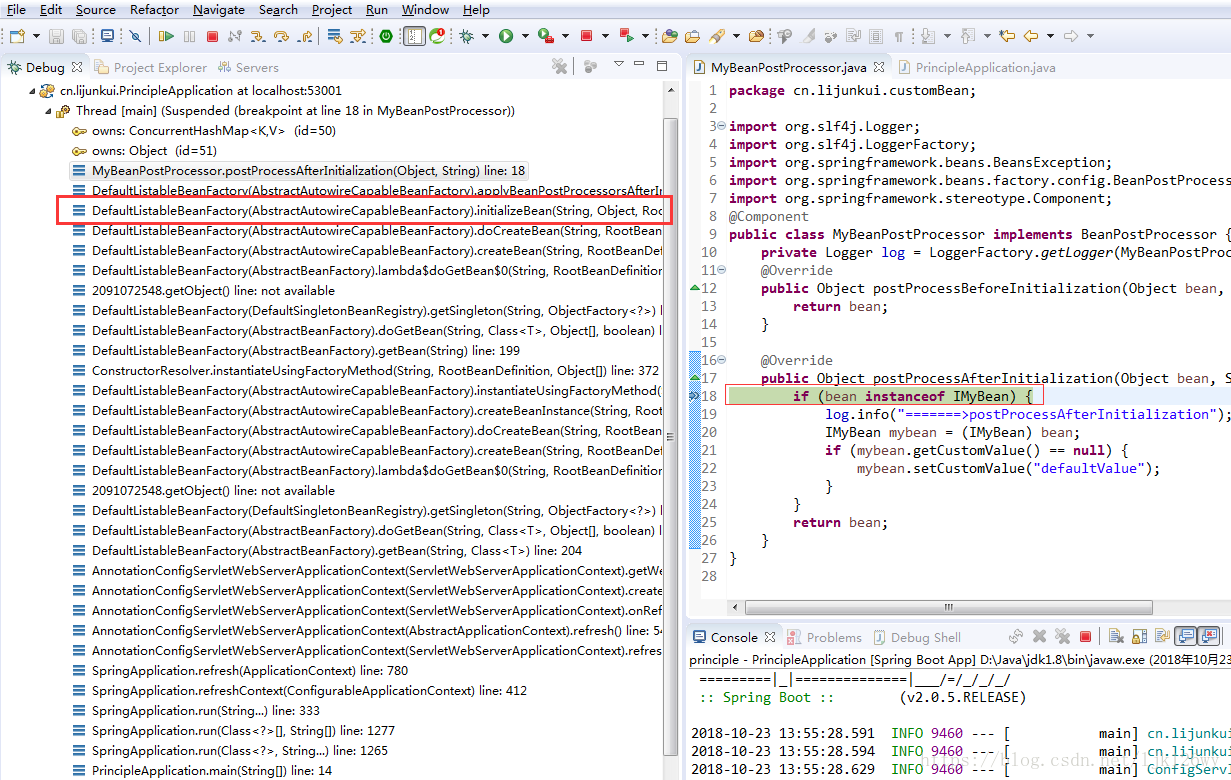Click the Remove All Terminated Launches button
This screenshot has height=780, width=1231.
pyautogui.click(x=559, y=66)
